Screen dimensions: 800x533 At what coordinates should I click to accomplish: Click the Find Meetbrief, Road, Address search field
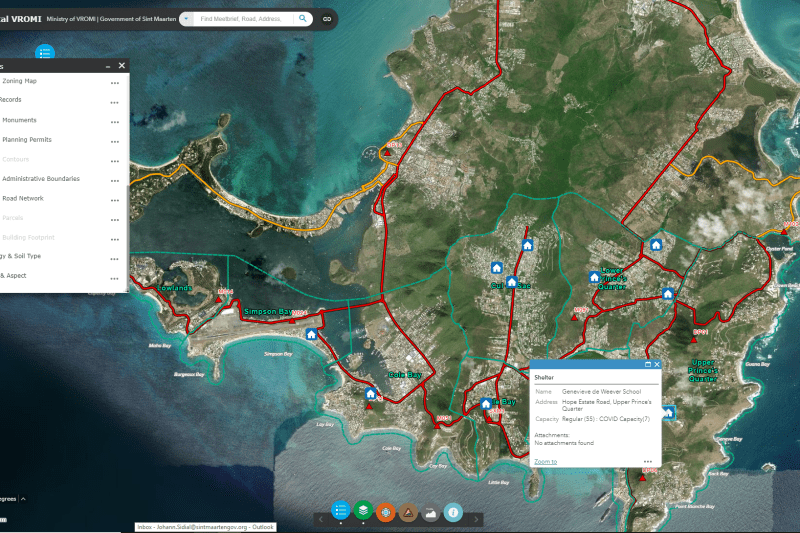point(243,19)
